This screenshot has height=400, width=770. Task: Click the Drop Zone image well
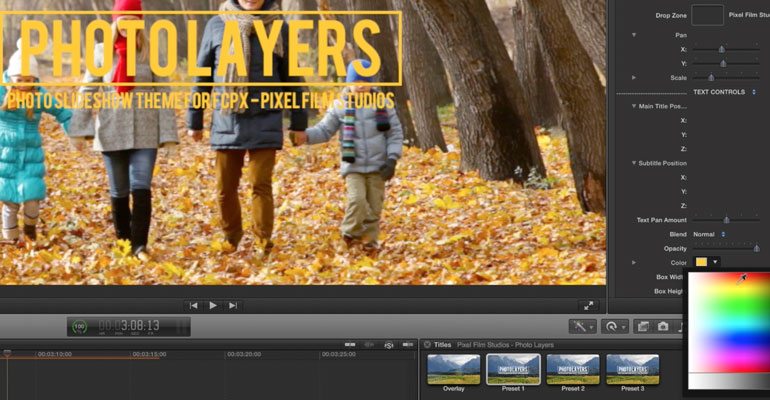(x=707, y=15)
